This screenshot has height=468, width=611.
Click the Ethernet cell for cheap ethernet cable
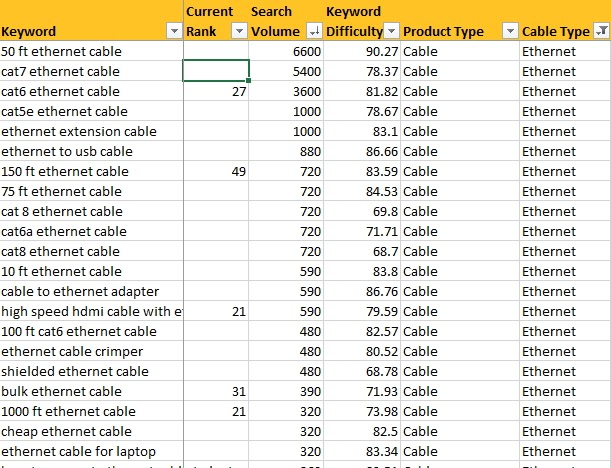(565, 431)
